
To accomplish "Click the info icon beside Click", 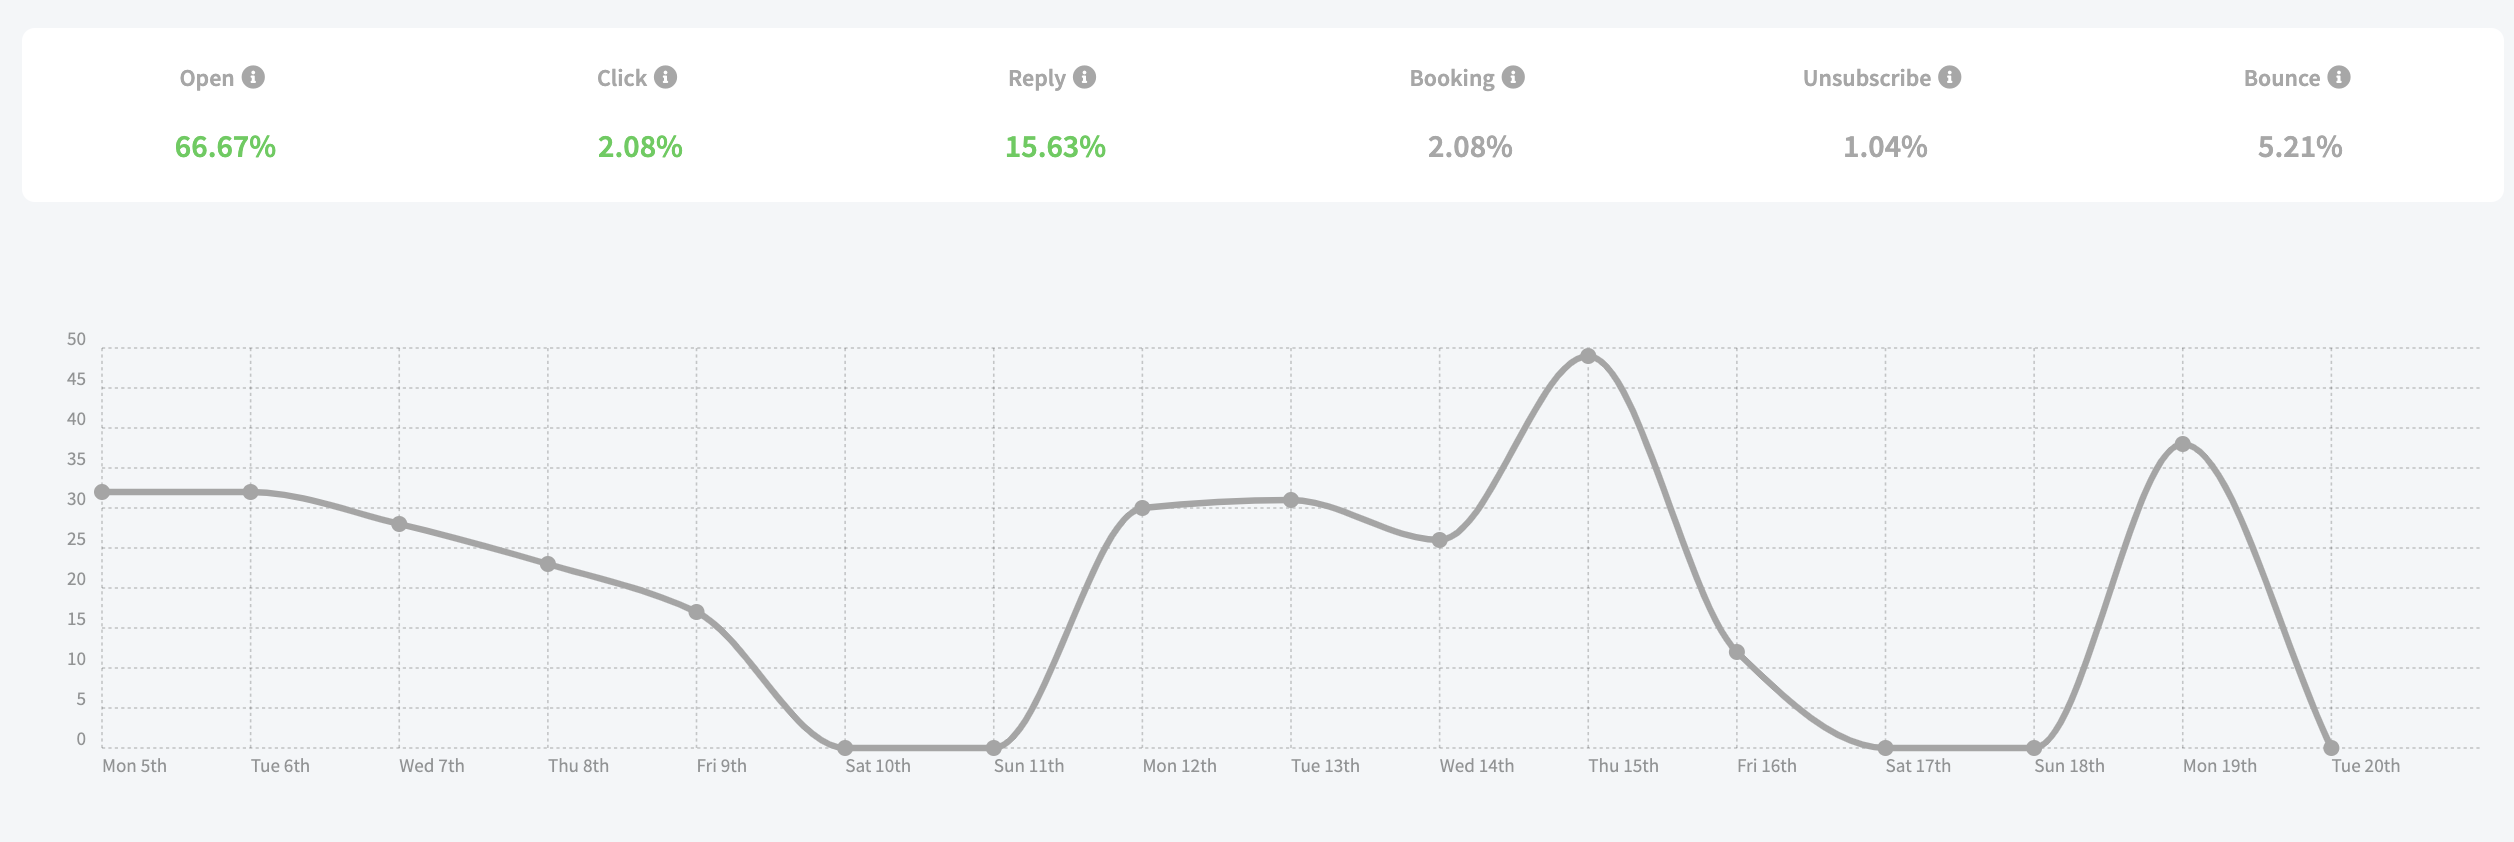I will (665, 77).
